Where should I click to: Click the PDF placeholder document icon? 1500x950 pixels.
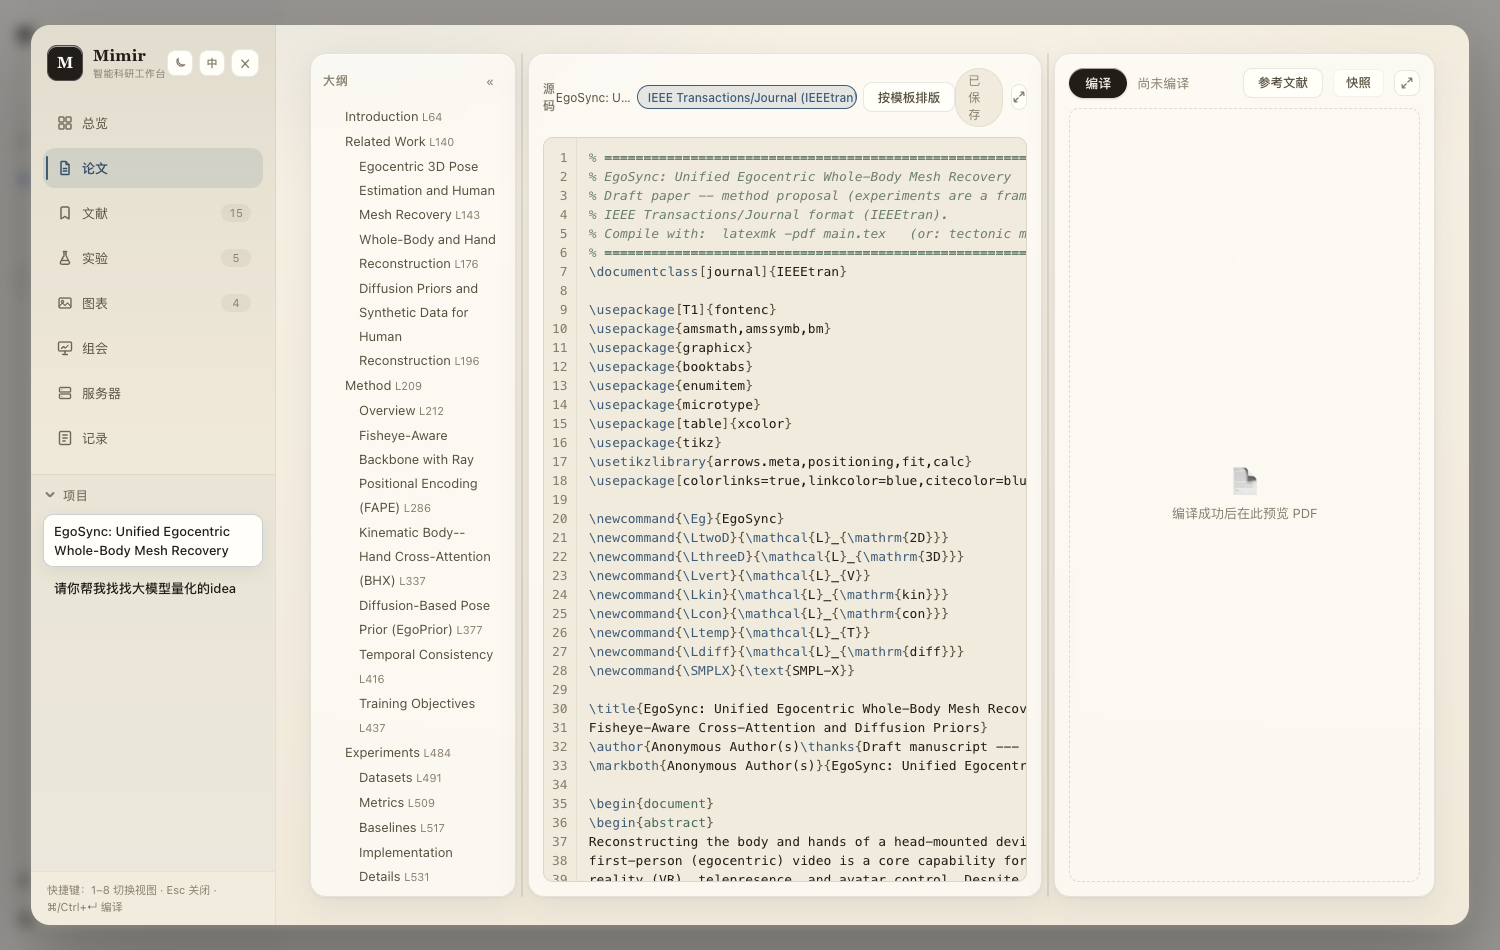click(1244, 481)
